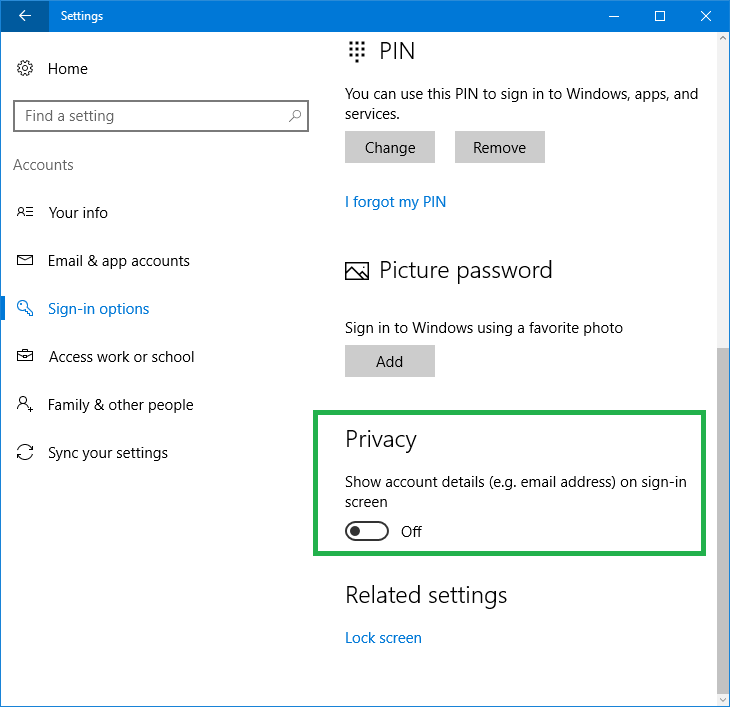Click the PIN section heading
The width and height of the screenshot is (730, 707).
(x=397, y=51)
